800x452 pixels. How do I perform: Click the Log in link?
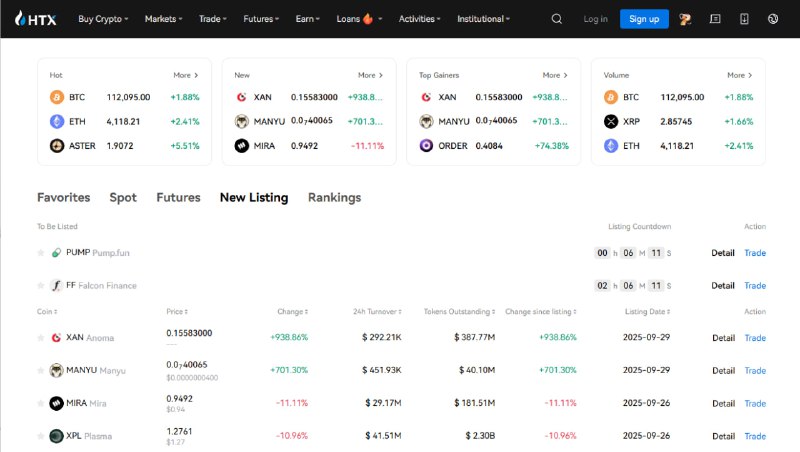click(595, 19)
